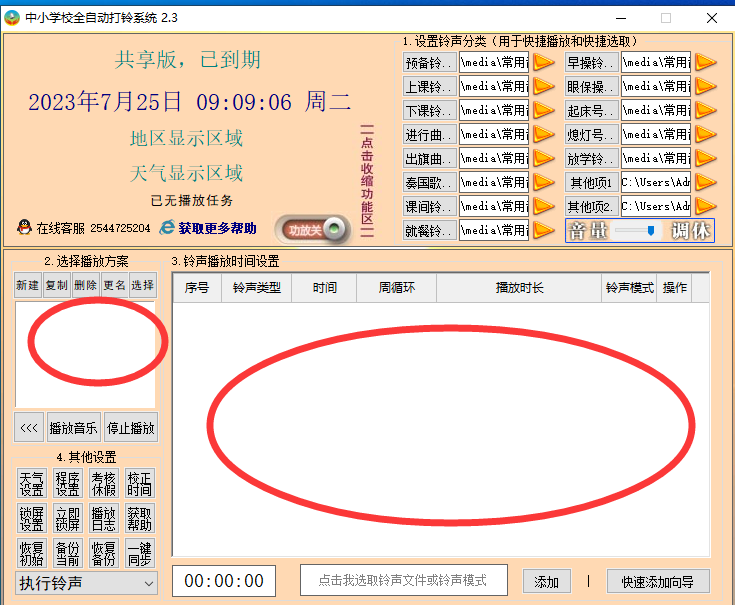Screen dimensions: 735x605
Task: Click the 上课铃 file path field
Action: (494, 86)
